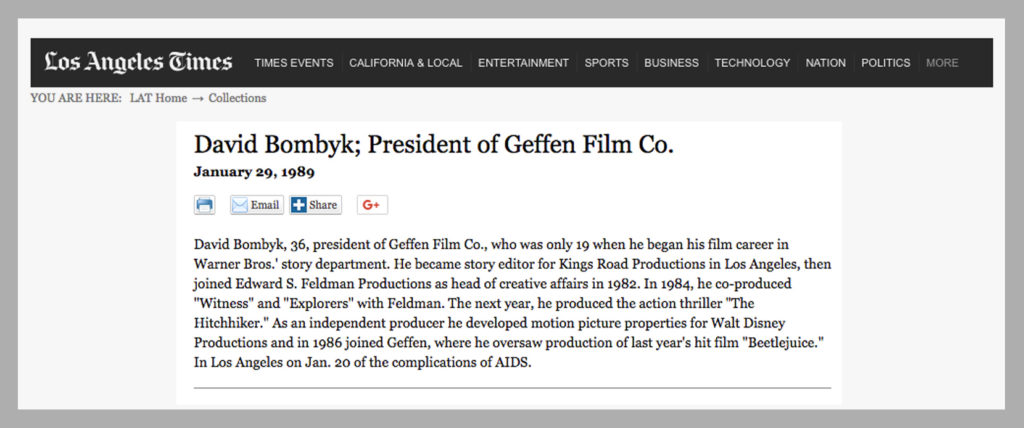Select SPORTS in the navigation bar

tap(607, 63)
